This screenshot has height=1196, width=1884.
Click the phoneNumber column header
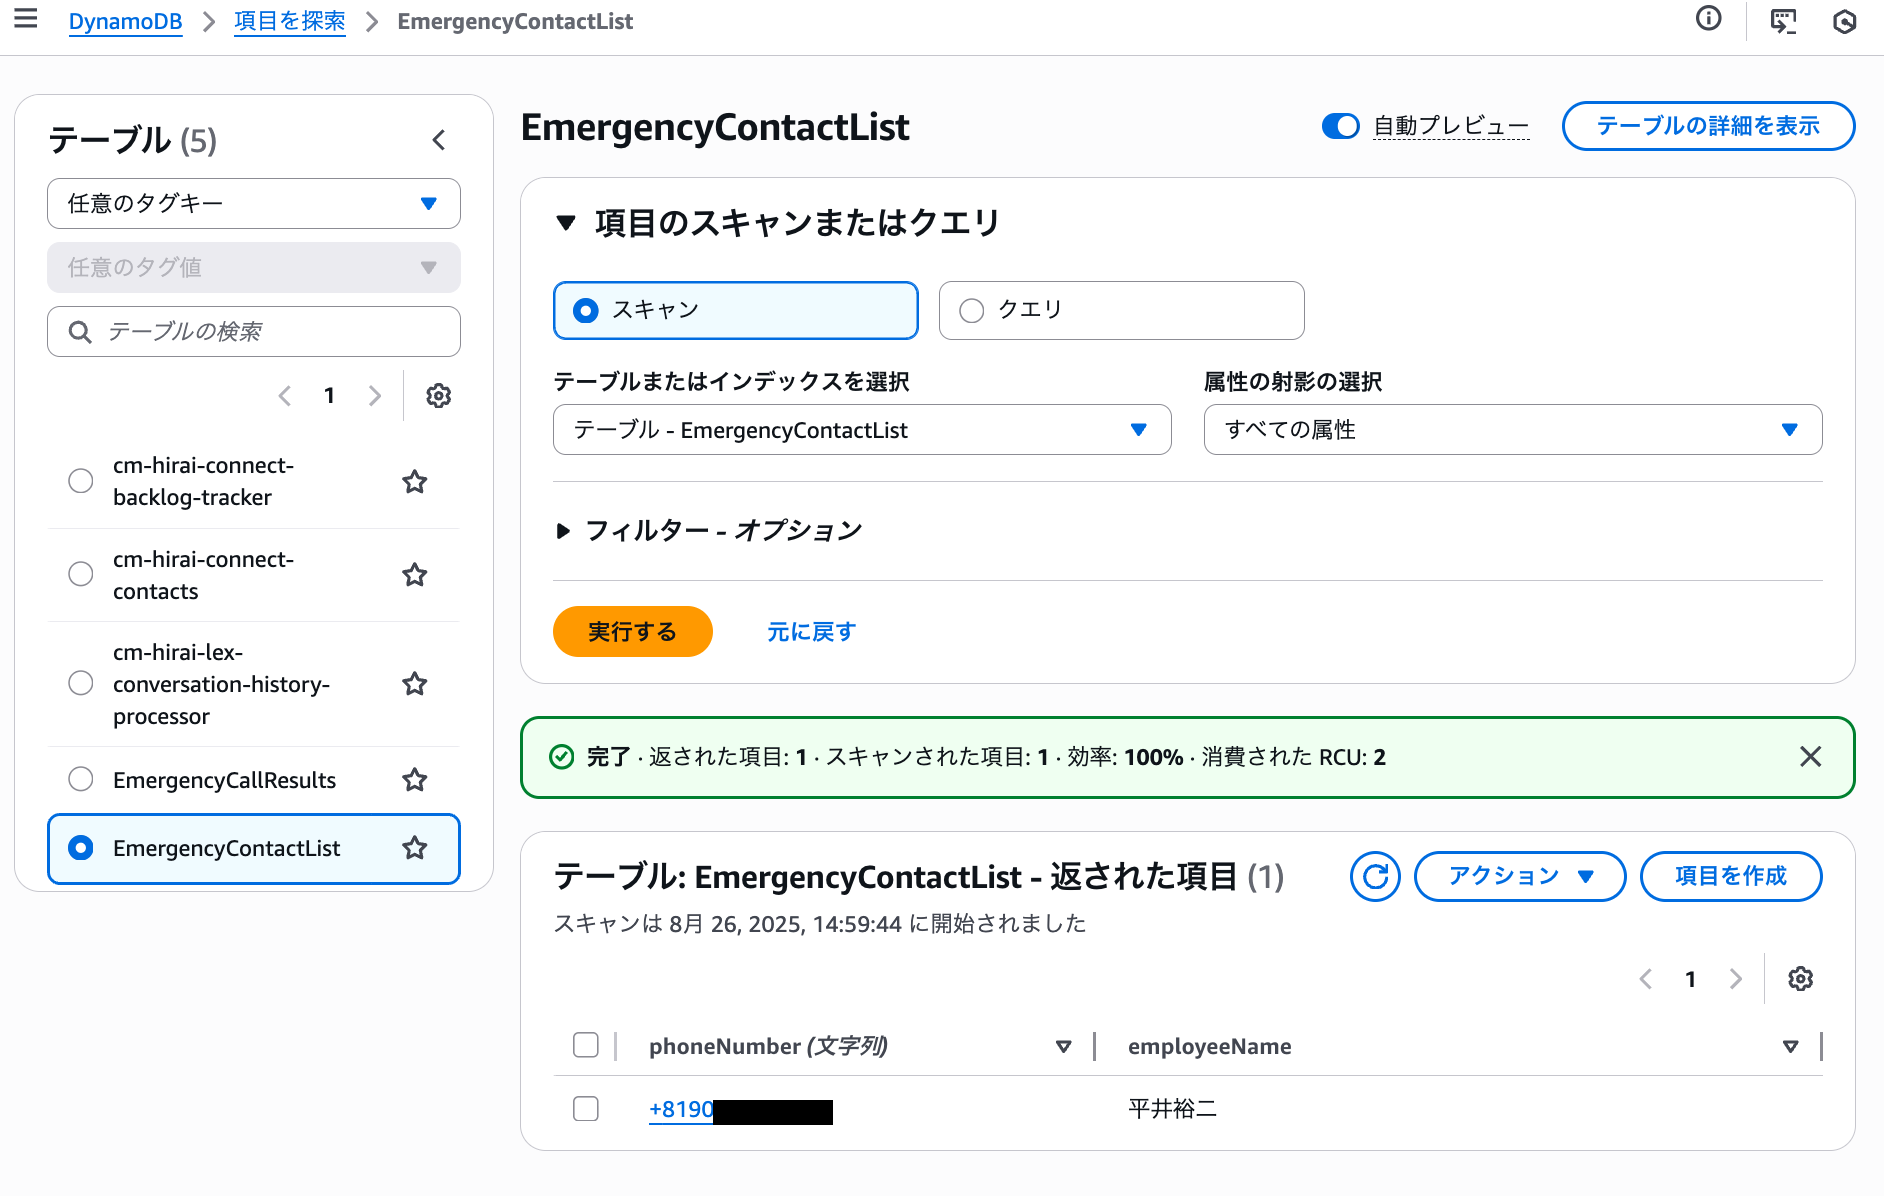tap(768, 1047)
